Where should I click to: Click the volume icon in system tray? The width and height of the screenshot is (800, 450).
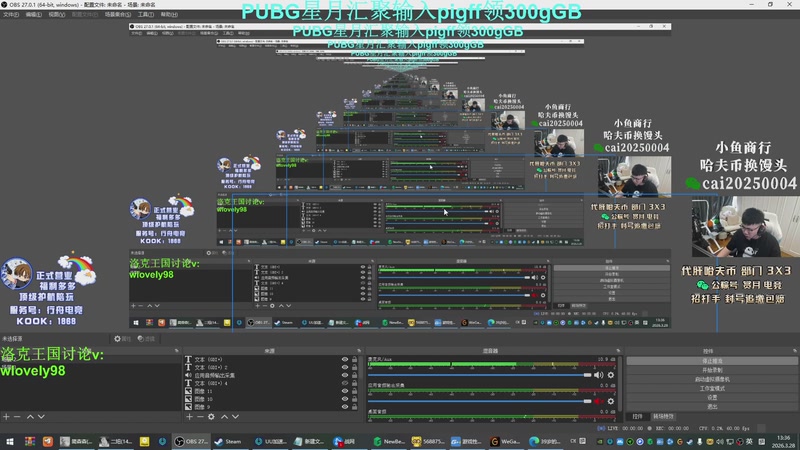[x=719, y=442]
